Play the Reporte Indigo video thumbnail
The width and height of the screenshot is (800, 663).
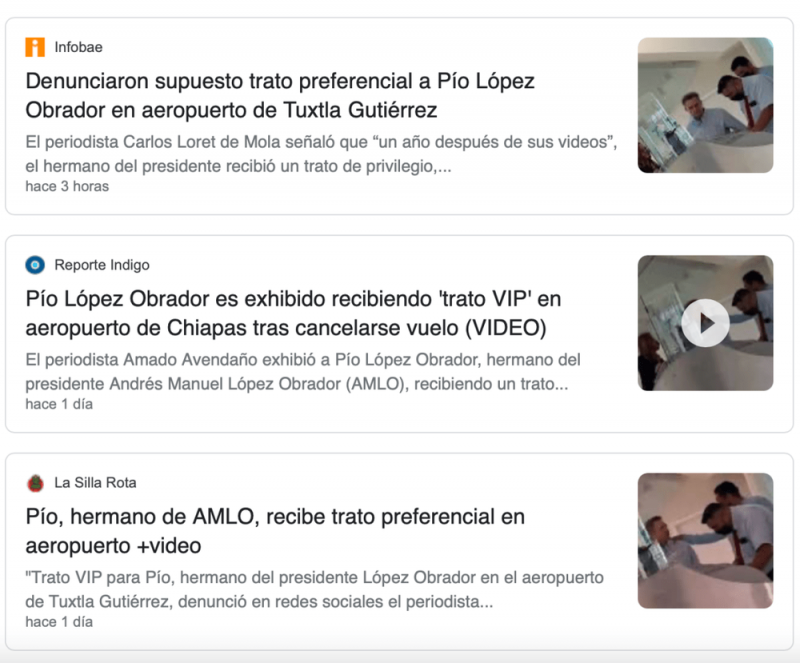[706, 323]
